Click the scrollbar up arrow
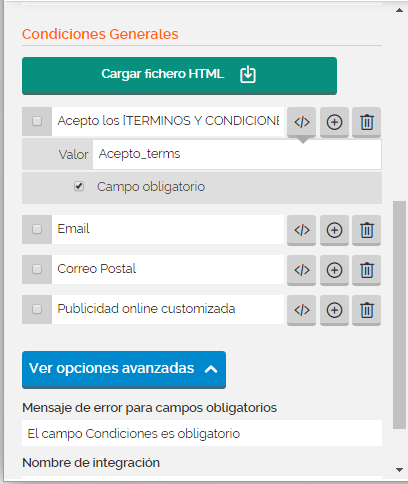The image size is (408, 484). pyautogui.click(x=399, y=10)
